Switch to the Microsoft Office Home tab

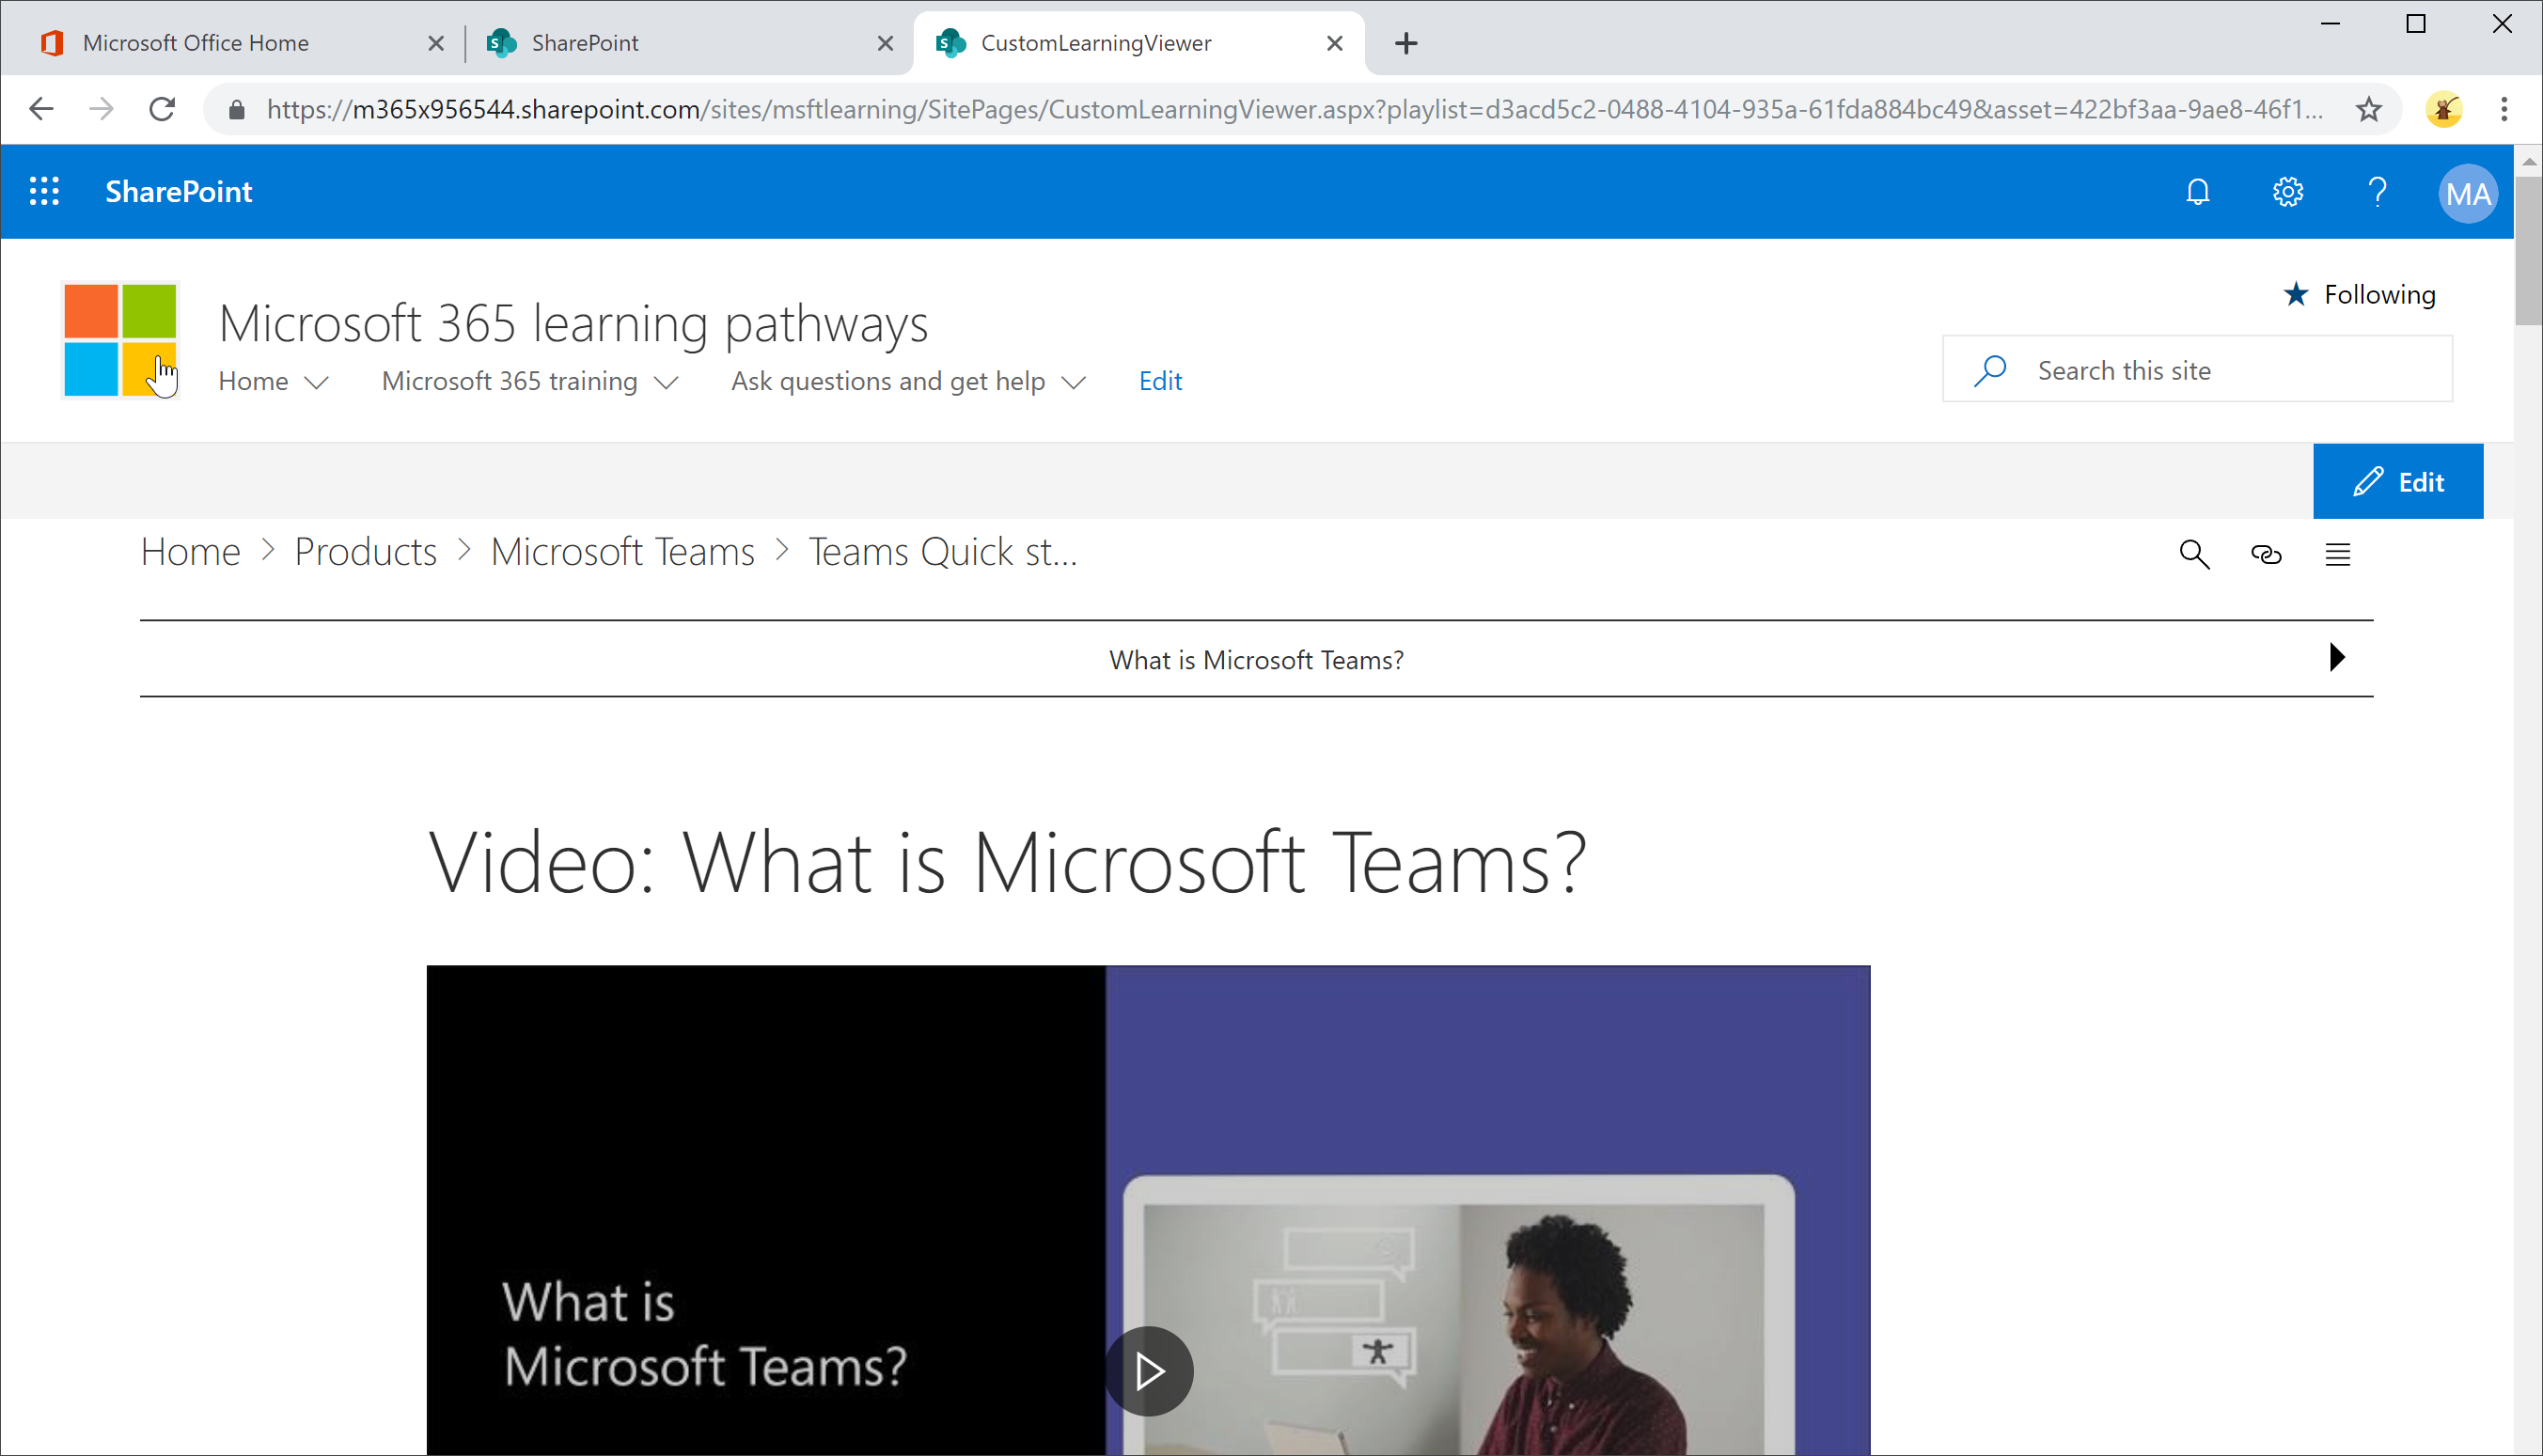tap(196, 43)
